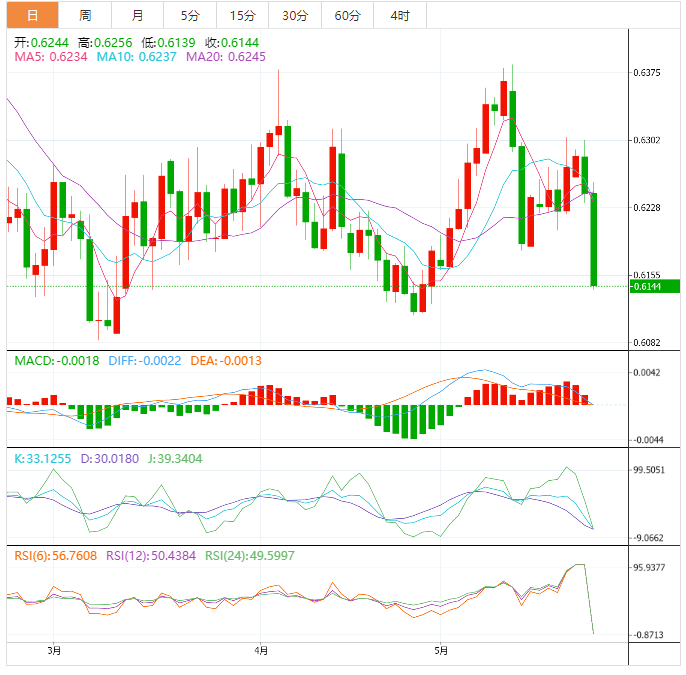
Task: Click the RSI(6) indicator label
Action: [55, 555]
